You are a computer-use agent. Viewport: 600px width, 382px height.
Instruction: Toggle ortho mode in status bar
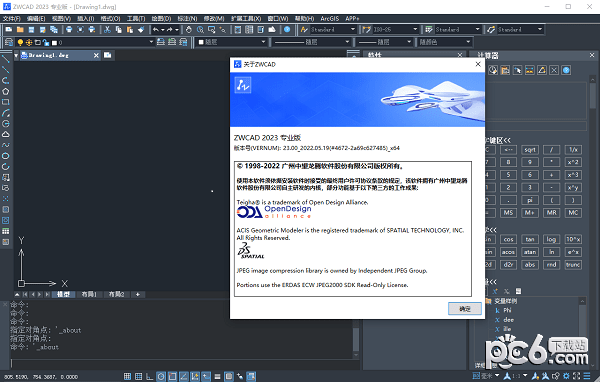pos(150,377)
